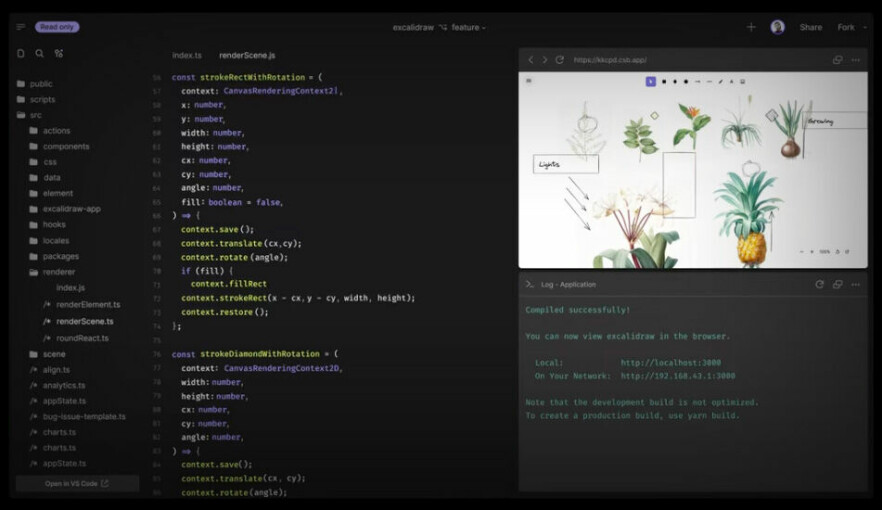Screen dimensions: 882x510
Task: Select the Excalidraw pencil draw tool
Action: [x=721, y=82]
